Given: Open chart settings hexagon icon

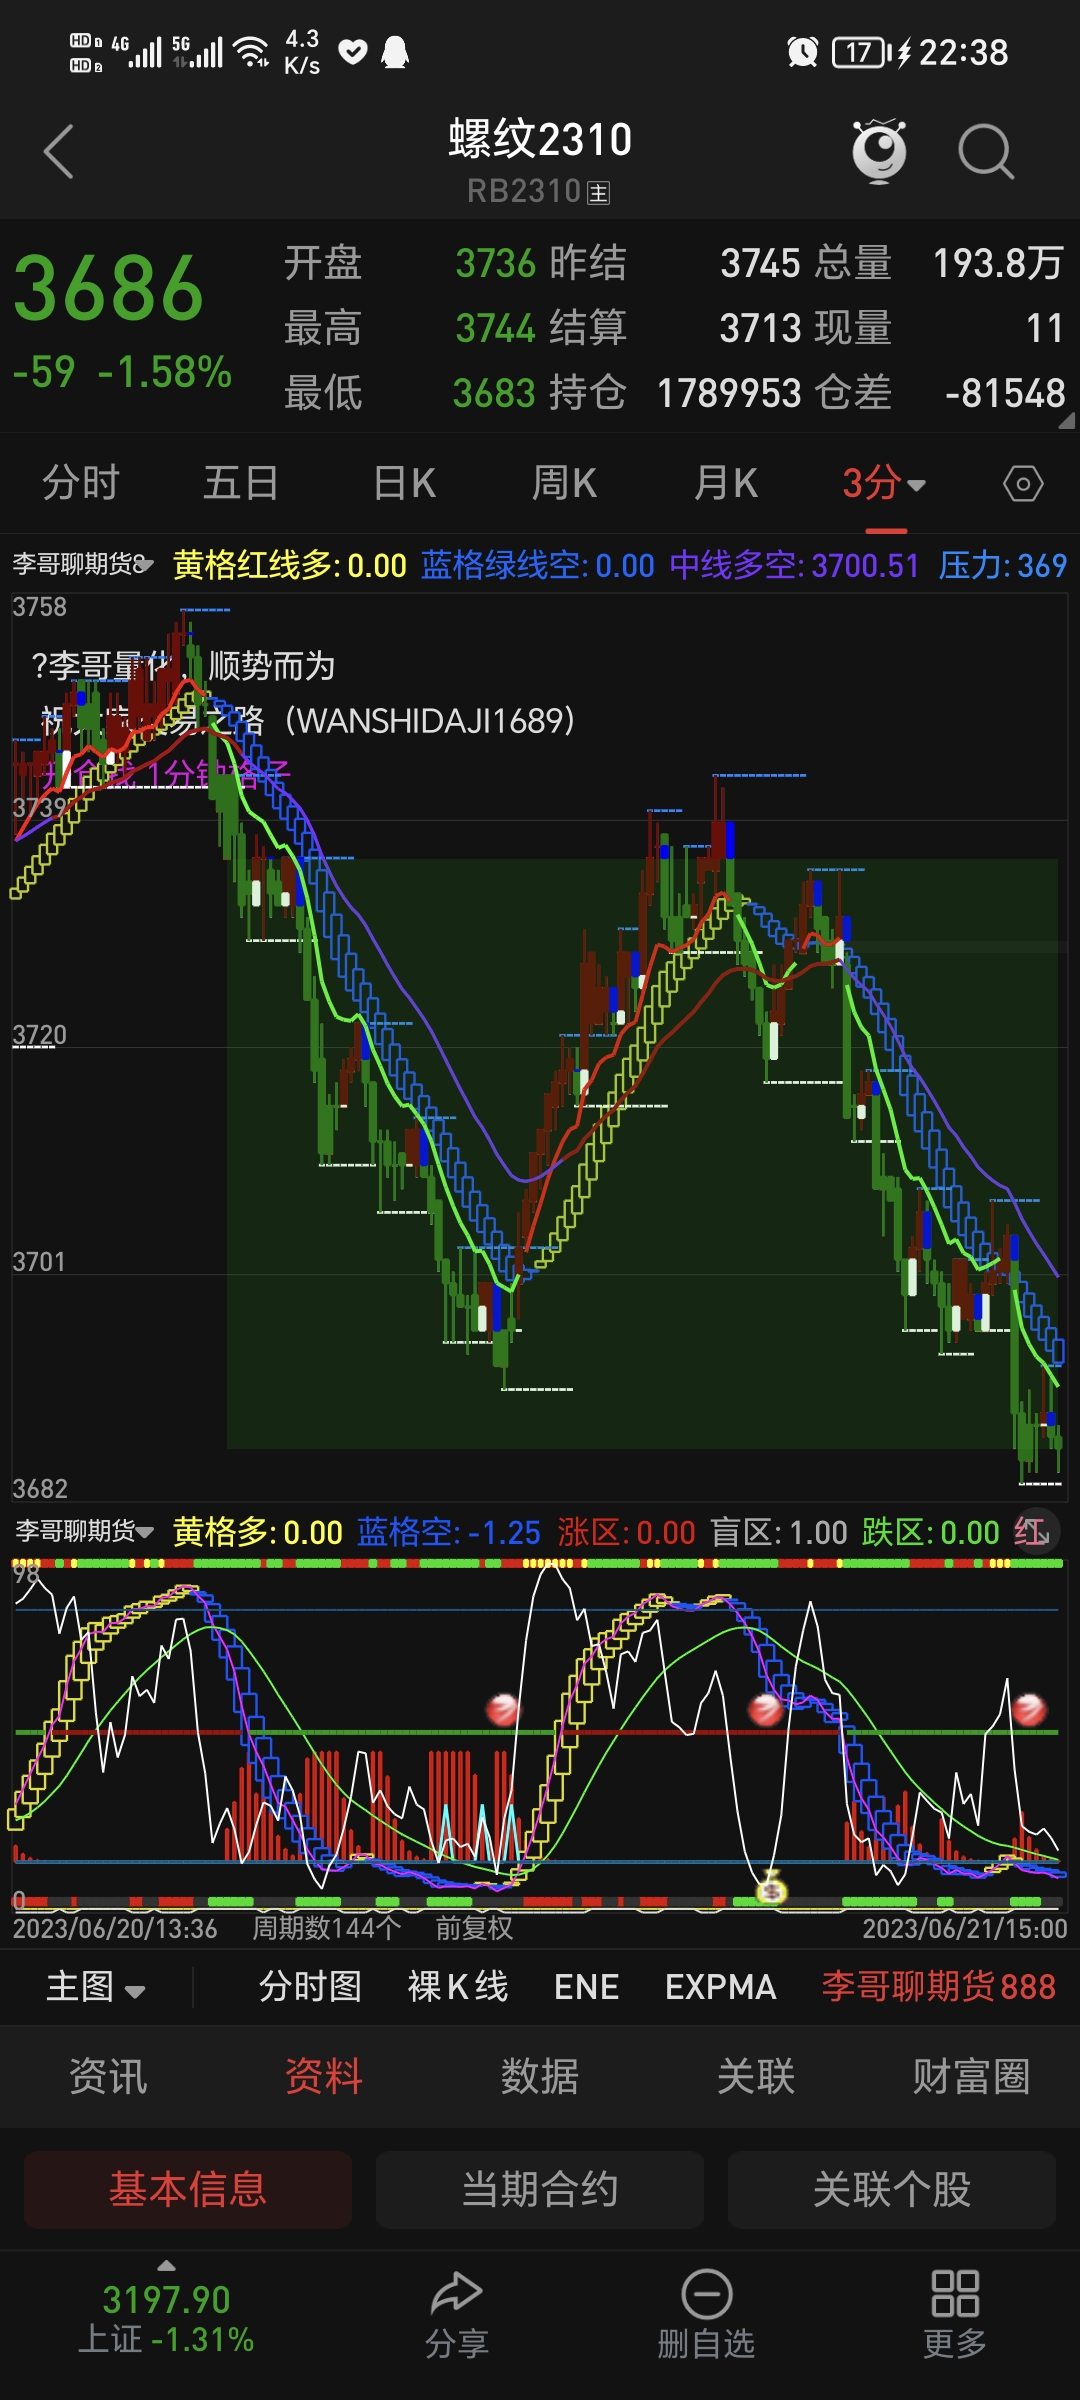Looking at the screenshot, I should [x=1023, y=485].
